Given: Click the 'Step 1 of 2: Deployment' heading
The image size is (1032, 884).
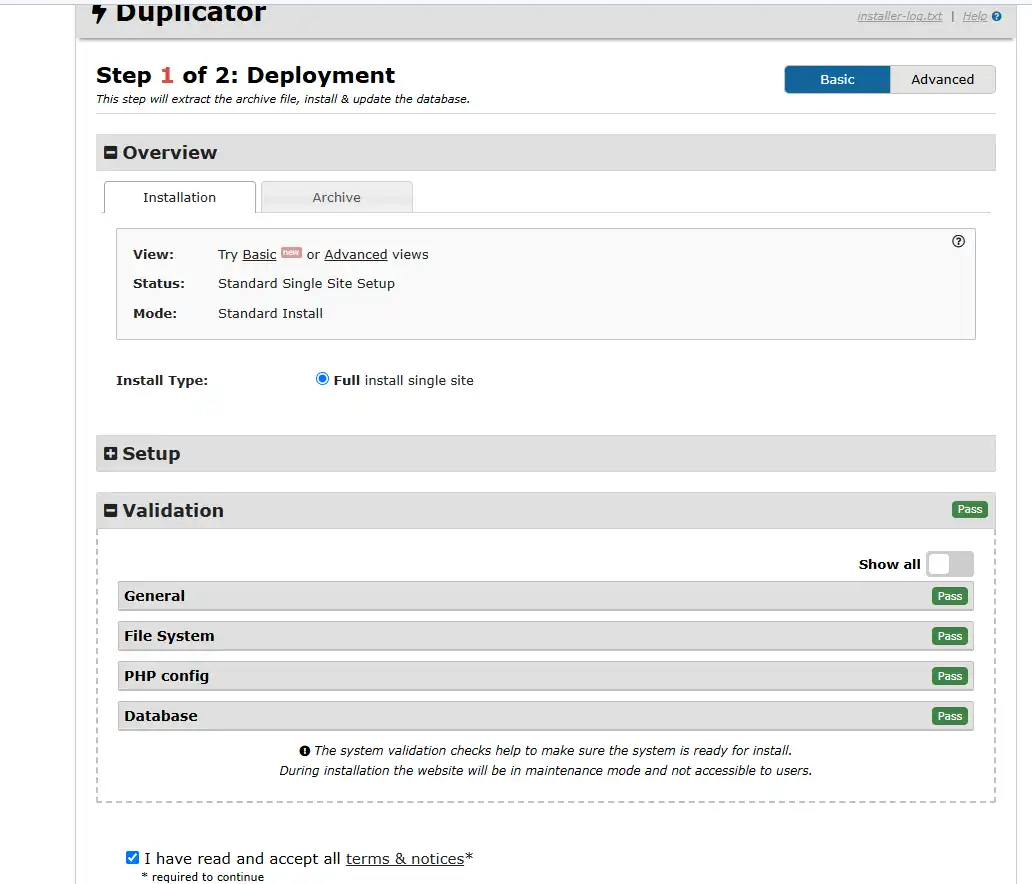Looking at the screenshot, I should click(245, 76).
